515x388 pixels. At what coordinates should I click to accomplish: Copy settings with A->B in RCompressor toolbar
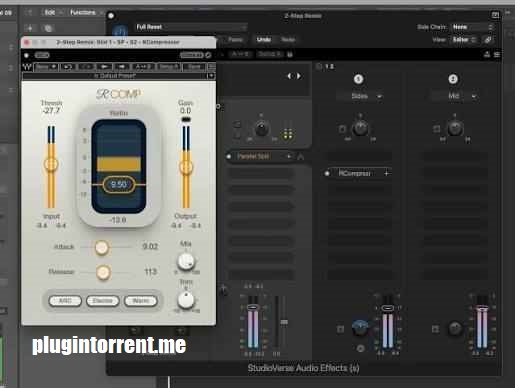tap(143, 67)
